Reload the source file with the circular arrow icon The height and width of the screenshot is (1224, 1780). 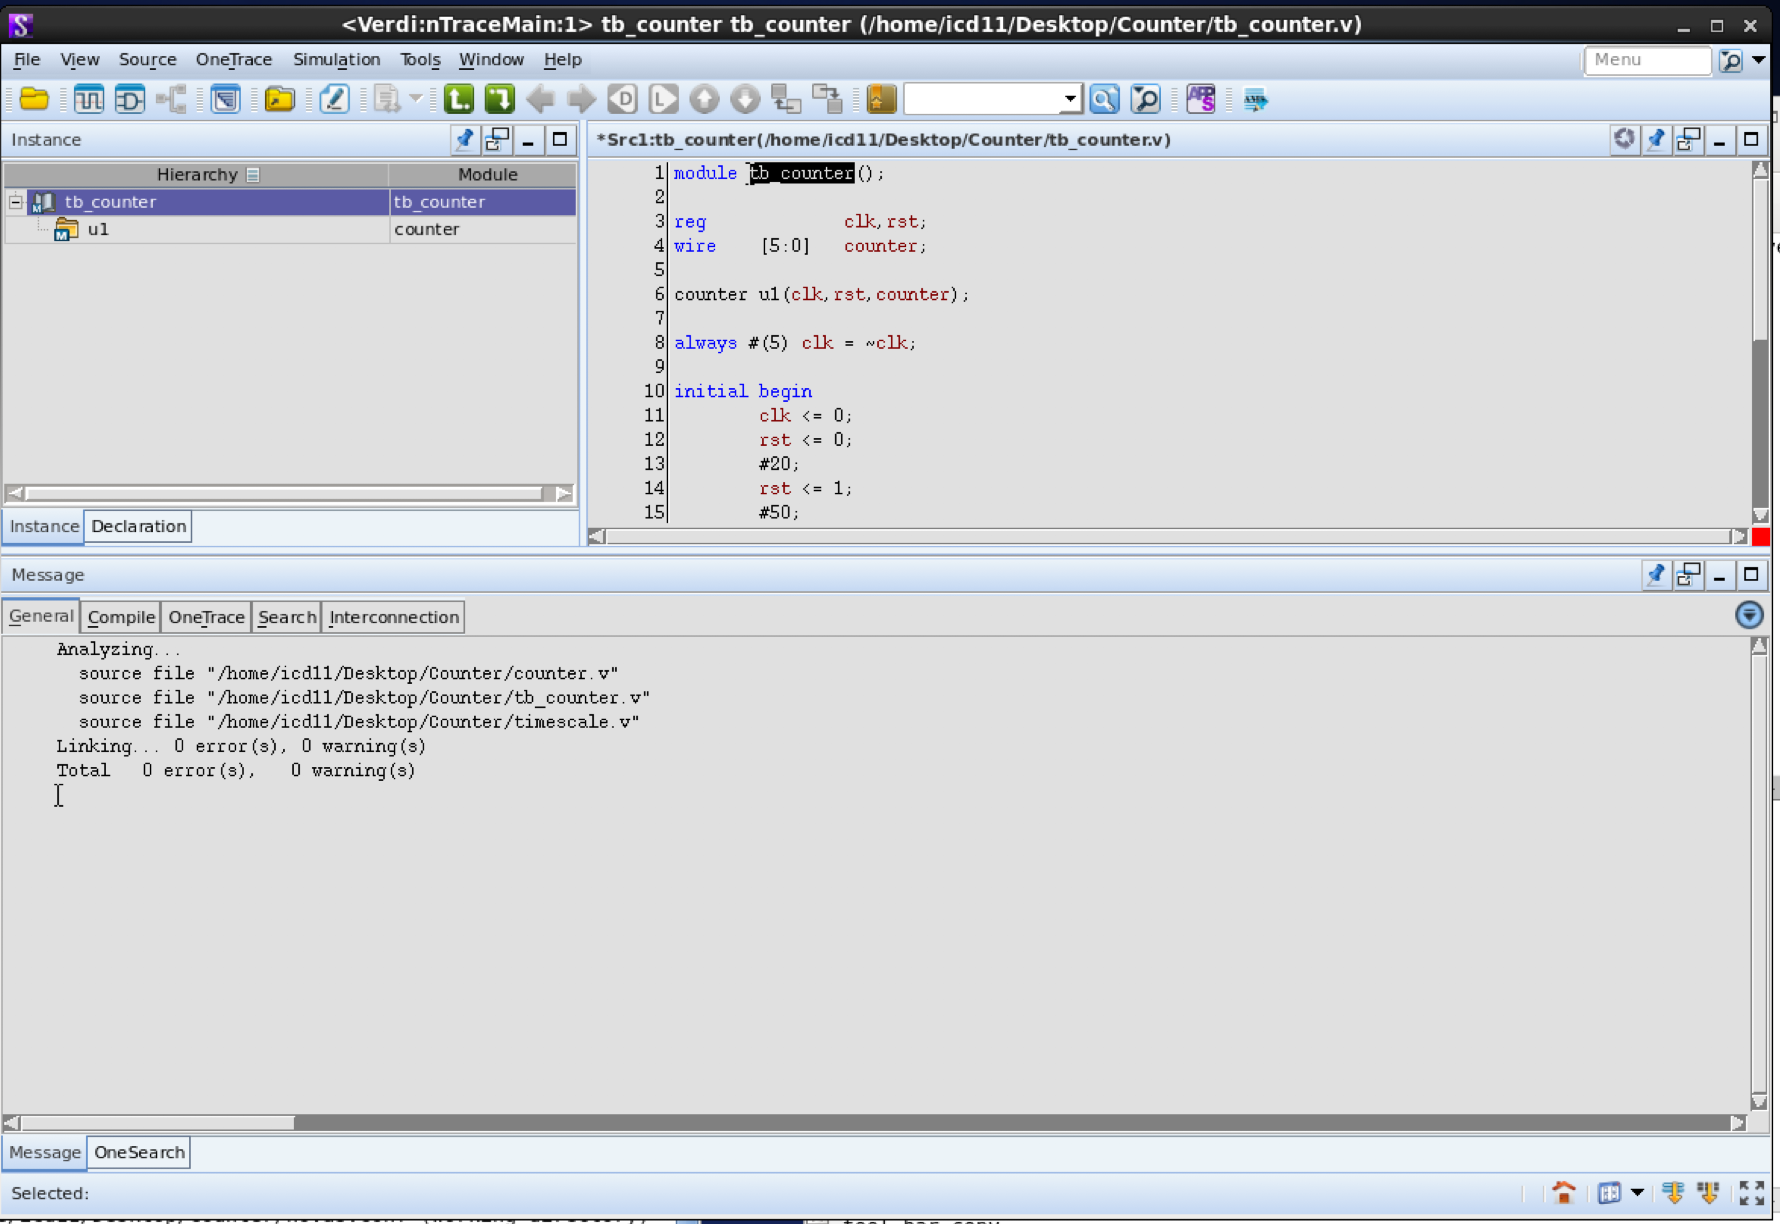click(x=1624, y=140)
